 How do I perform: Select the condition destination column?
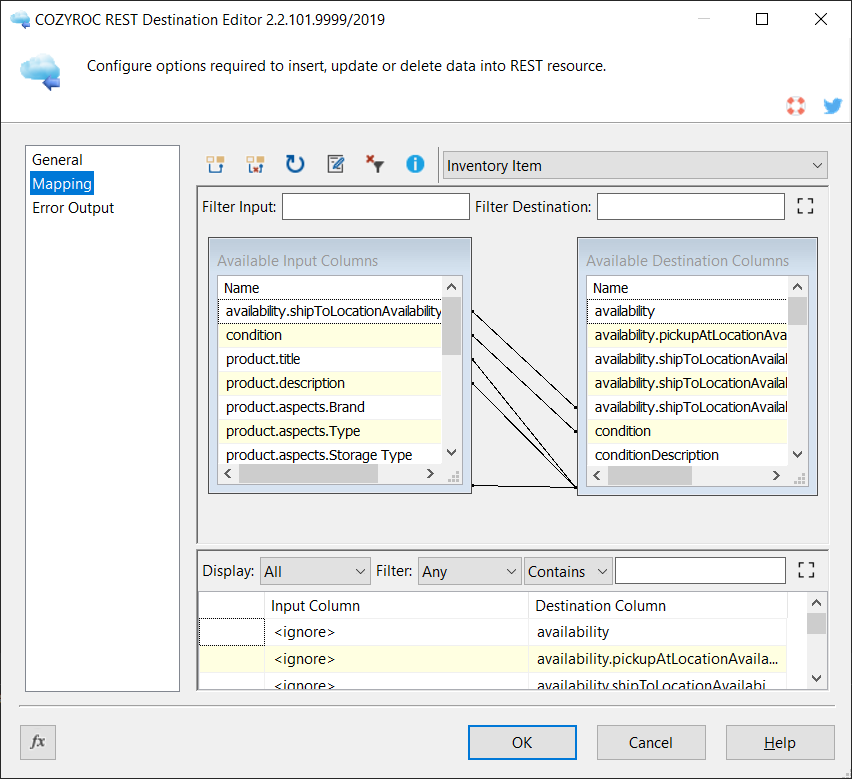coord(687,431)
